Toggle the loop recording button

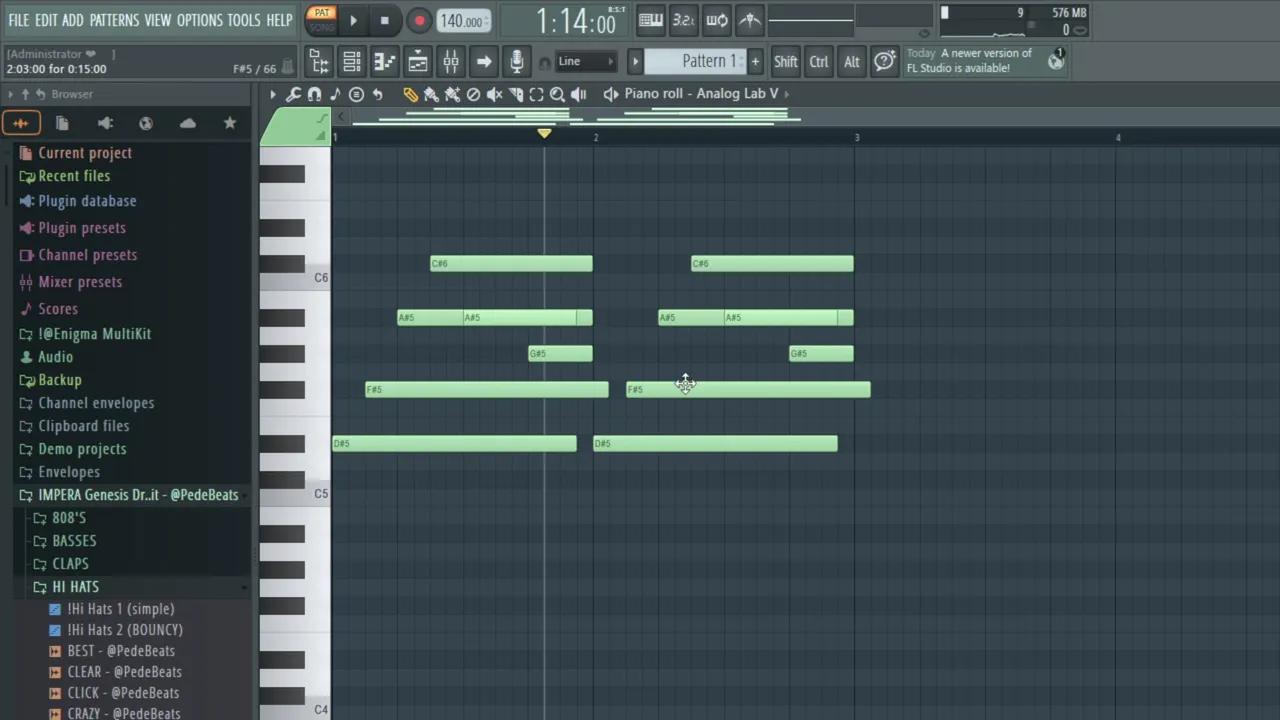tap(717, 20)
